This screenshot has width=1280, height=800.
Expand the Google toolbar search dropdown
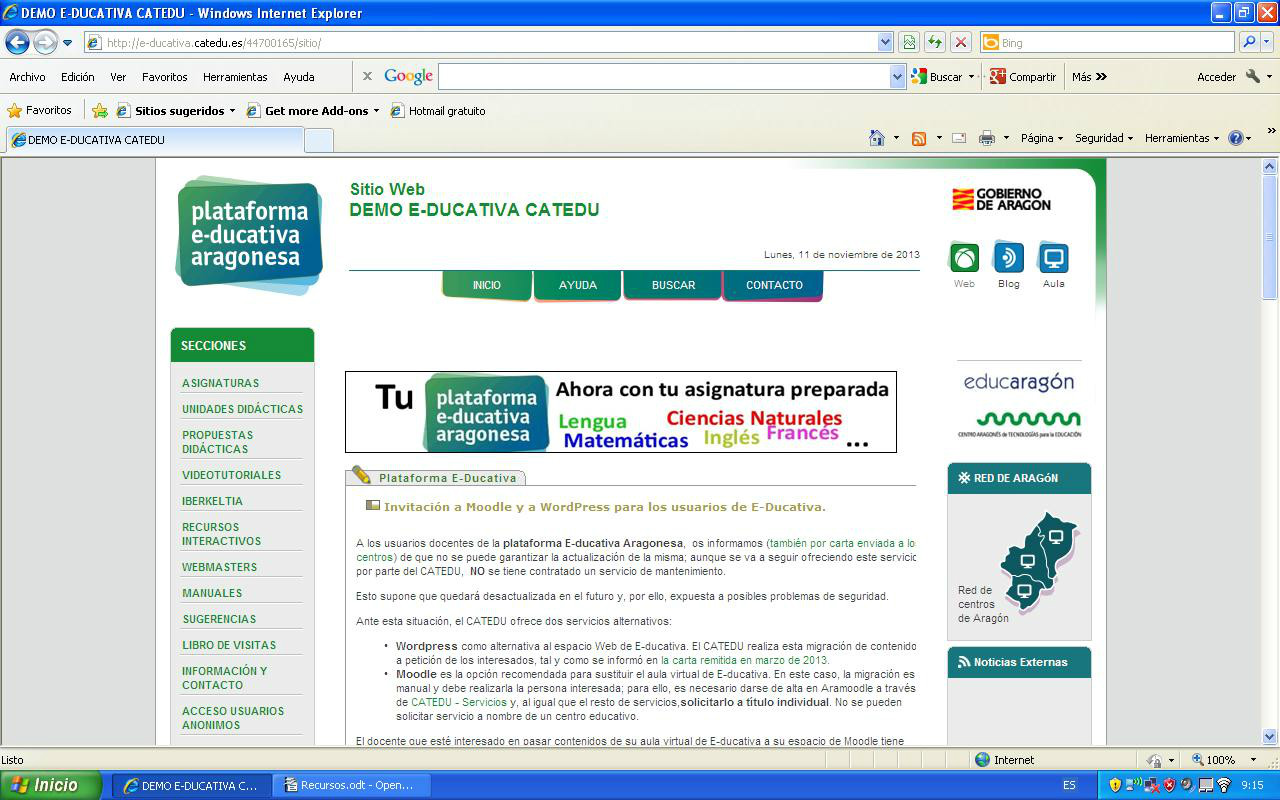pyautogui.click(x=897, y=77)
